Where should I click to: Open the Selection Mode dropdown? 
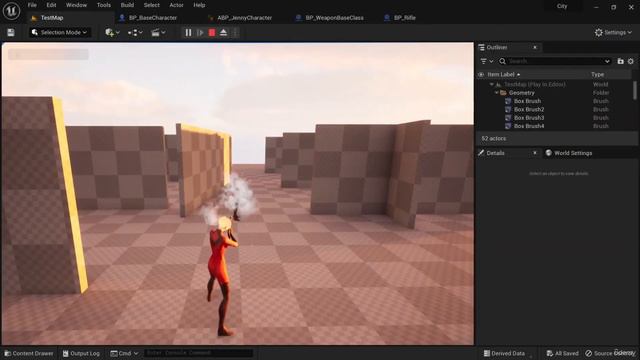pos(60,33)
